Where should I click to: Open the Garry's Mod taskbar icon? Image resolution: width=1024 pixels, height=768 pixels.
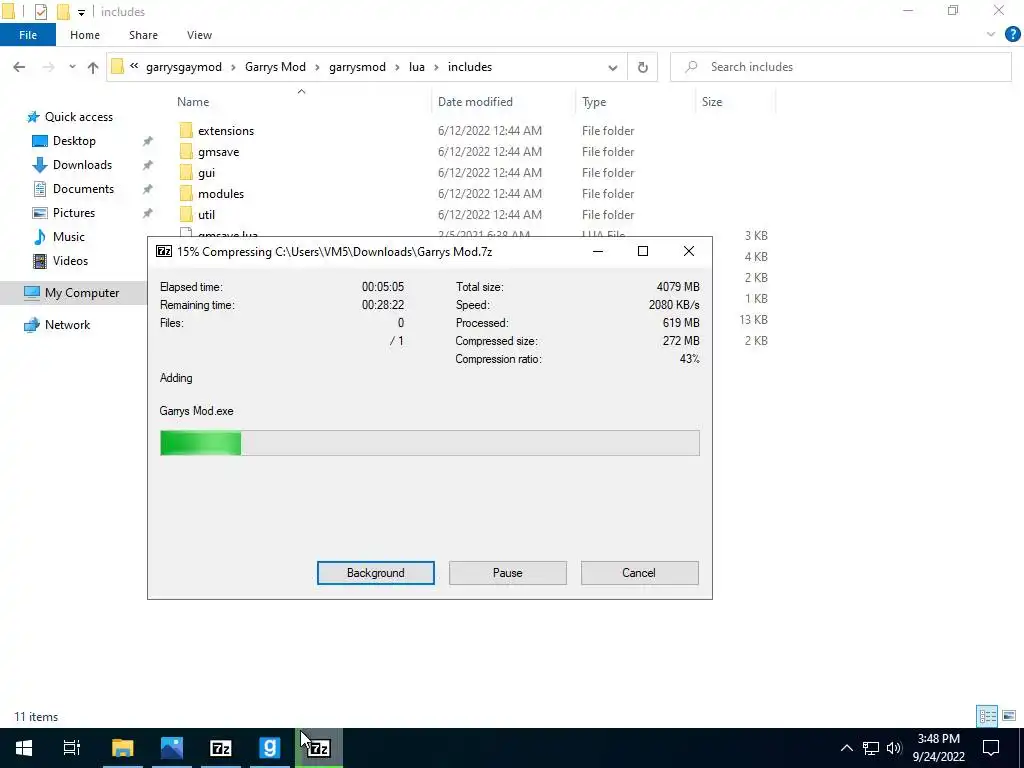coord(269,748)
